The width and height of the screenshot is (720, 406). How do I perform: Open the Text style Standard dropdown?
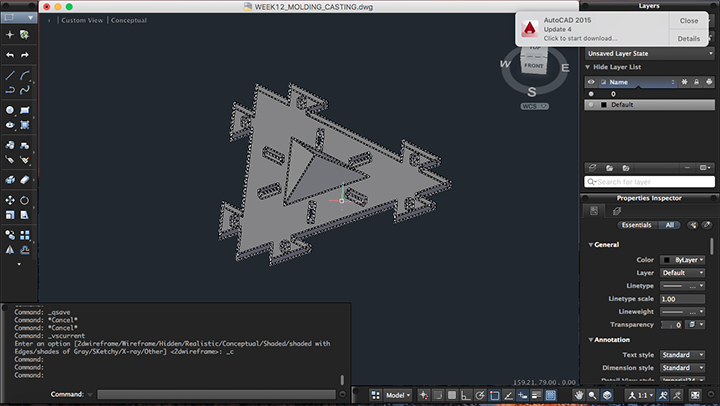[682, 355]
